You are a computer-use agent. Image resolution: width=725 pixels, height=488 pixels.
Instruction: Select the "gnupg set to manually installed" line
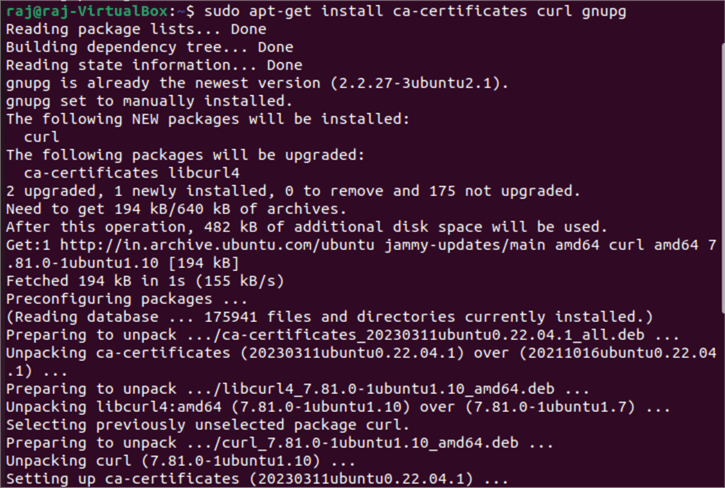tap(148, 101)
